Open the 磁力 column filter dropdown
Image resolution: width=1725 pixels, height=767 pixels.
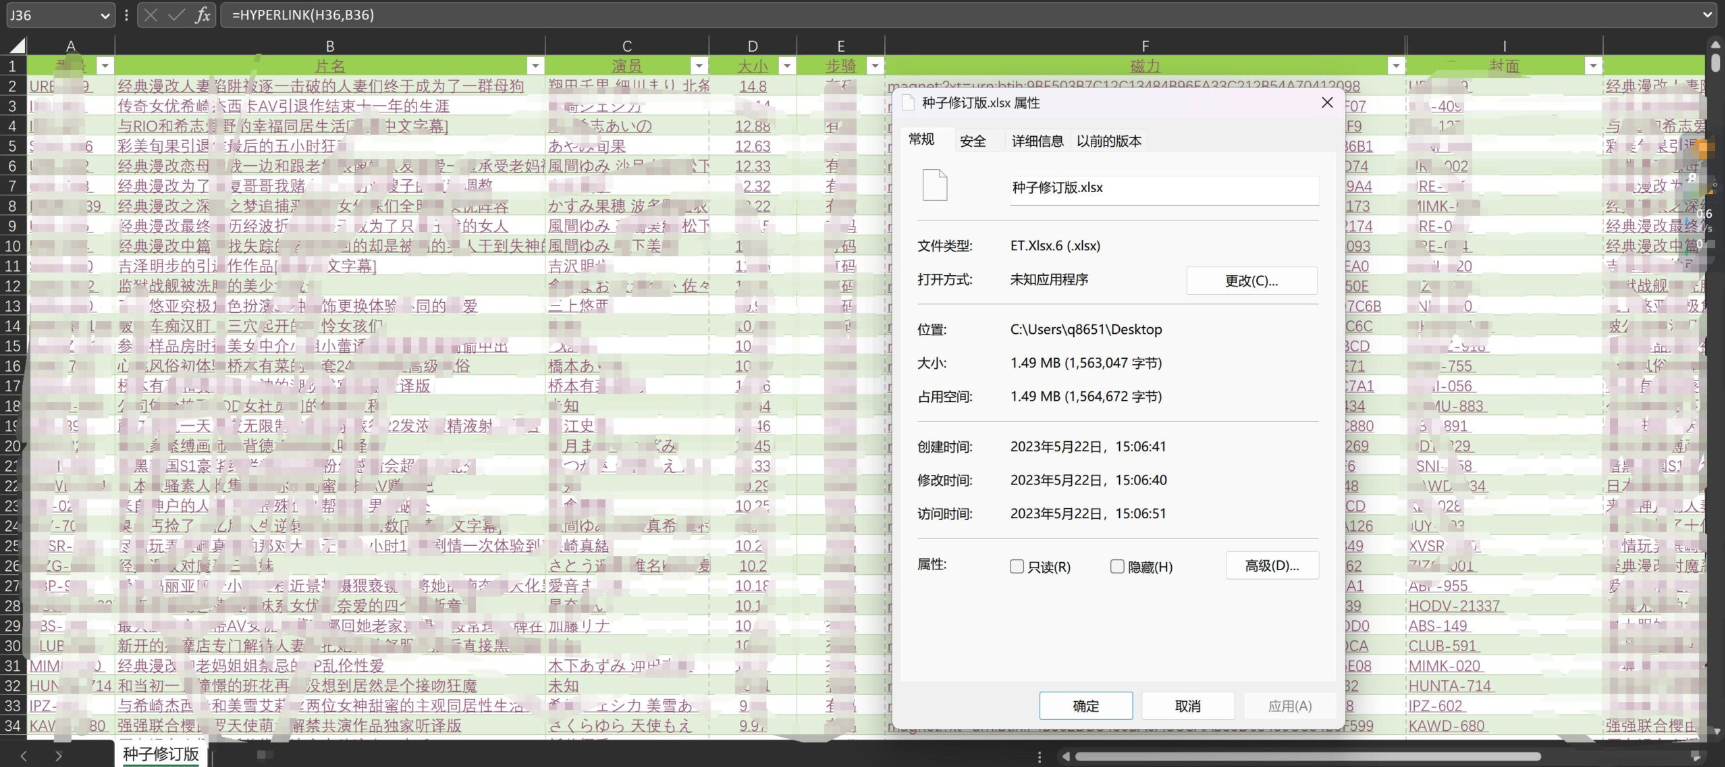(x=1396, y=66)
